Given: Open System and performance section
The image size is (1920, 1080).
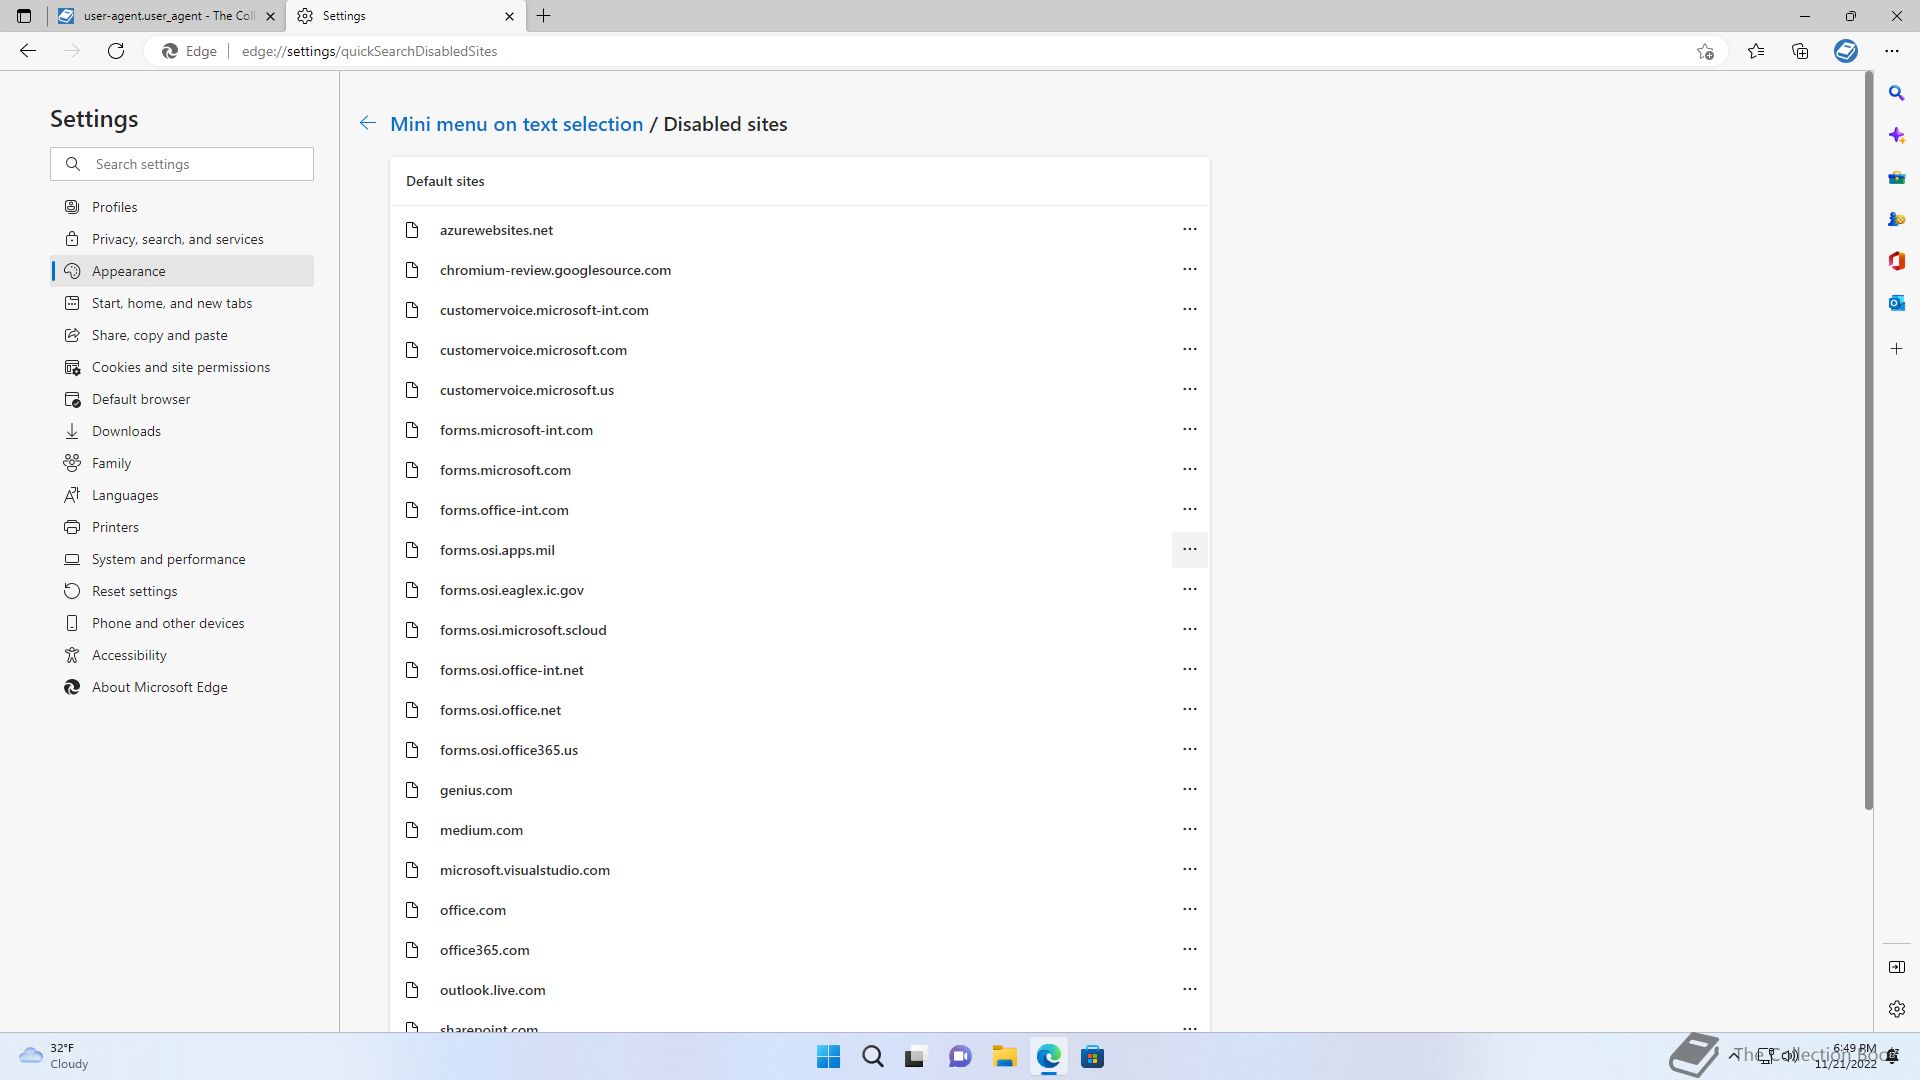Looking at the screenshot, I should tap(182, 559).
